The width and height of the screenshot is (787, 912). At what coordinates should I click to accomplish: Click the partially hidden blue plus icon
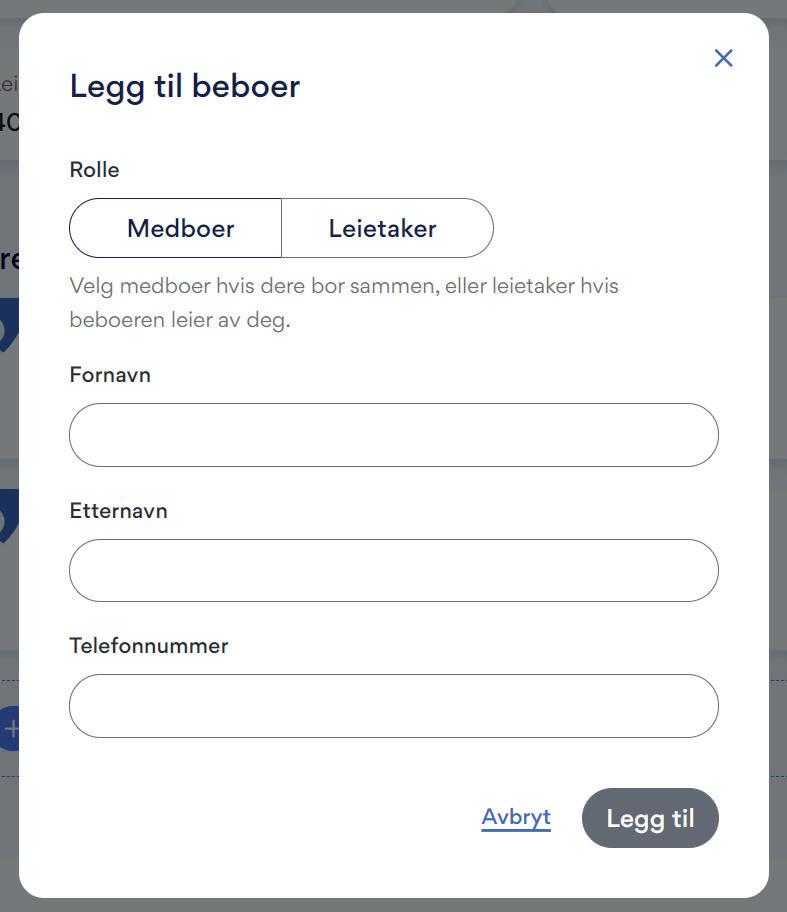(10, 728)
